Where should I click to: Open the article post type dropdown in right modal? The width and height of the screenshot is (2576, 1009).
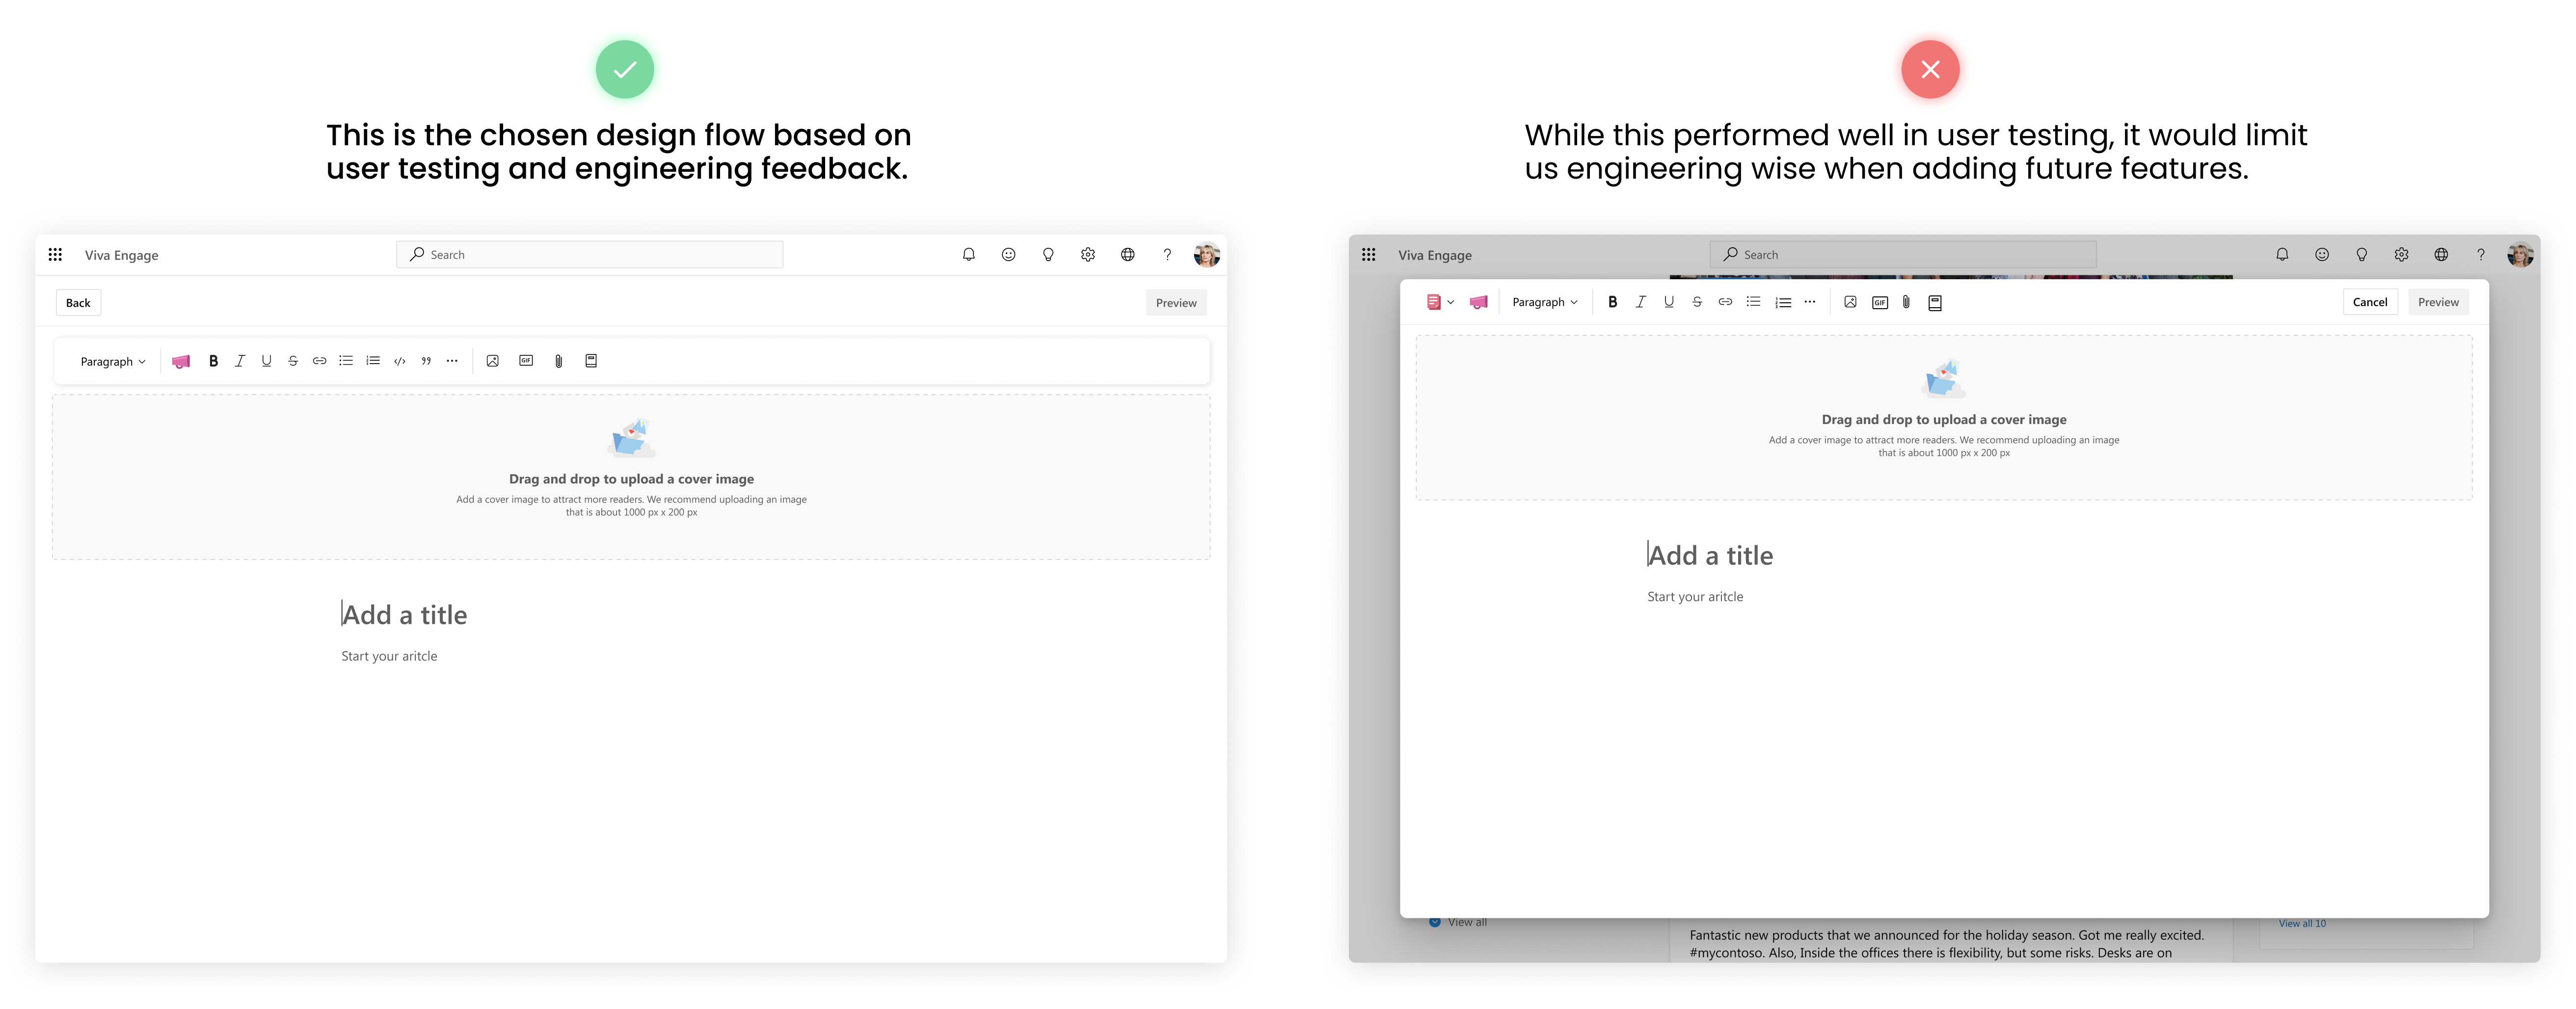tap(1440, 302)
